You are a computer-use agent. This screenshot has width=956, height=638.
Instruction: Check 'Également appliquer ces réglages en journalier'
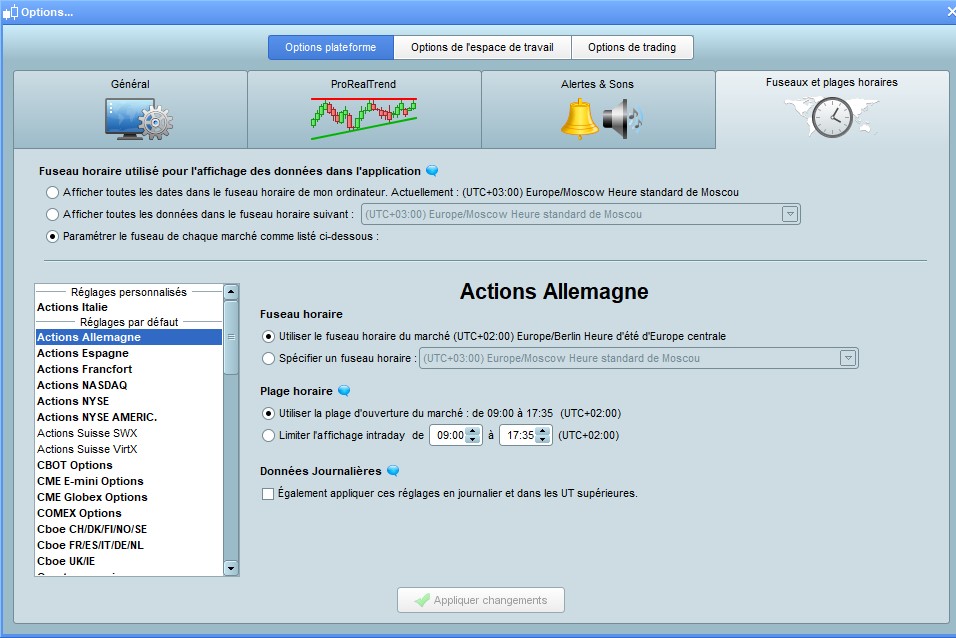click(268, 493)
